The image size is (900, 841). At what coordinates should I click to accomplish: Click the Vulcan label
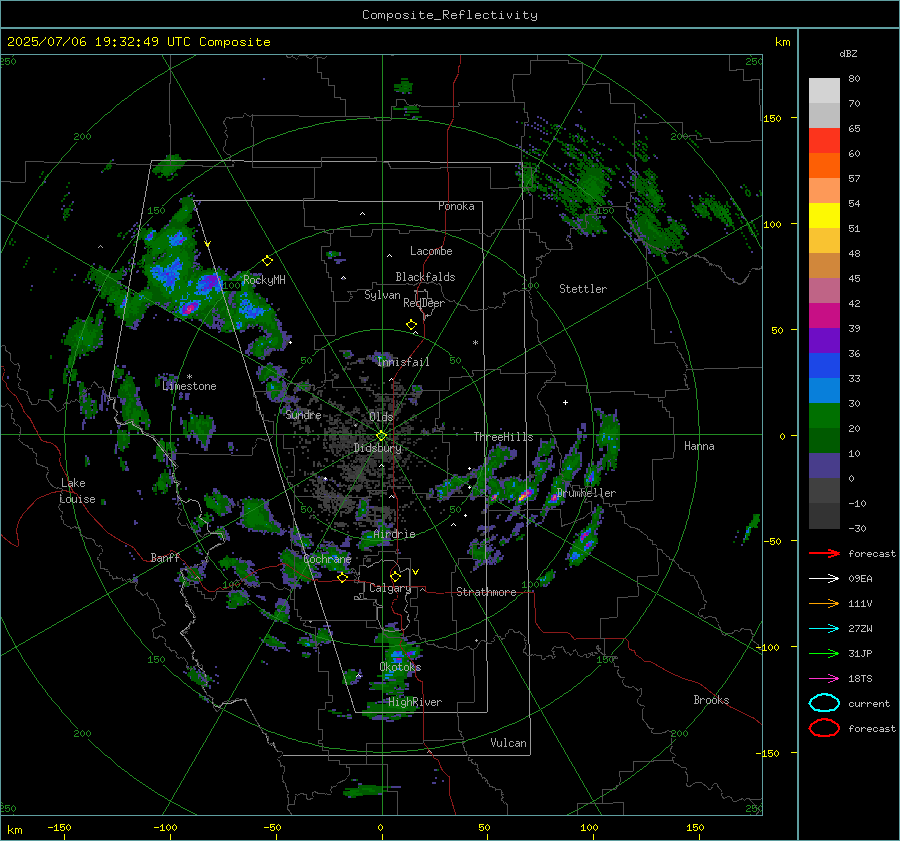[x=508, y=743]
